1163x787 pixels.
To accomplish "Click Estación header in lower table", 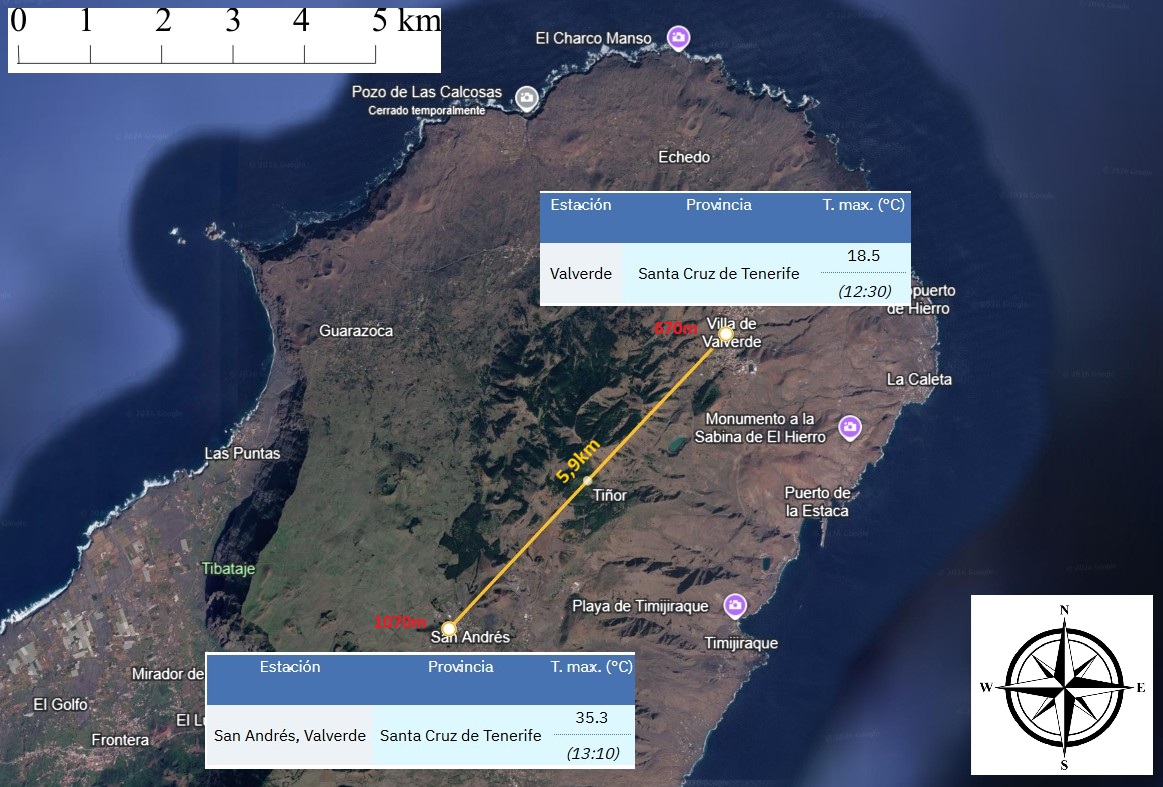I will coord(290,667).
